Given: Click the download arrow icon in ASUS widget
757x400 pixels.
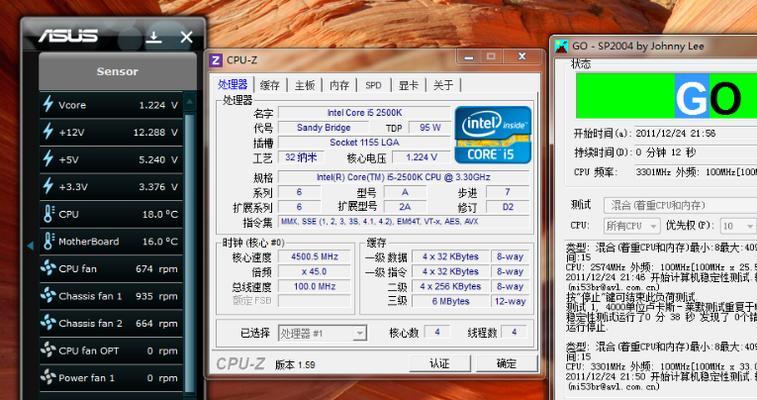Looking at the screenshot, I should pyautogui.click(x=154, y=37).
